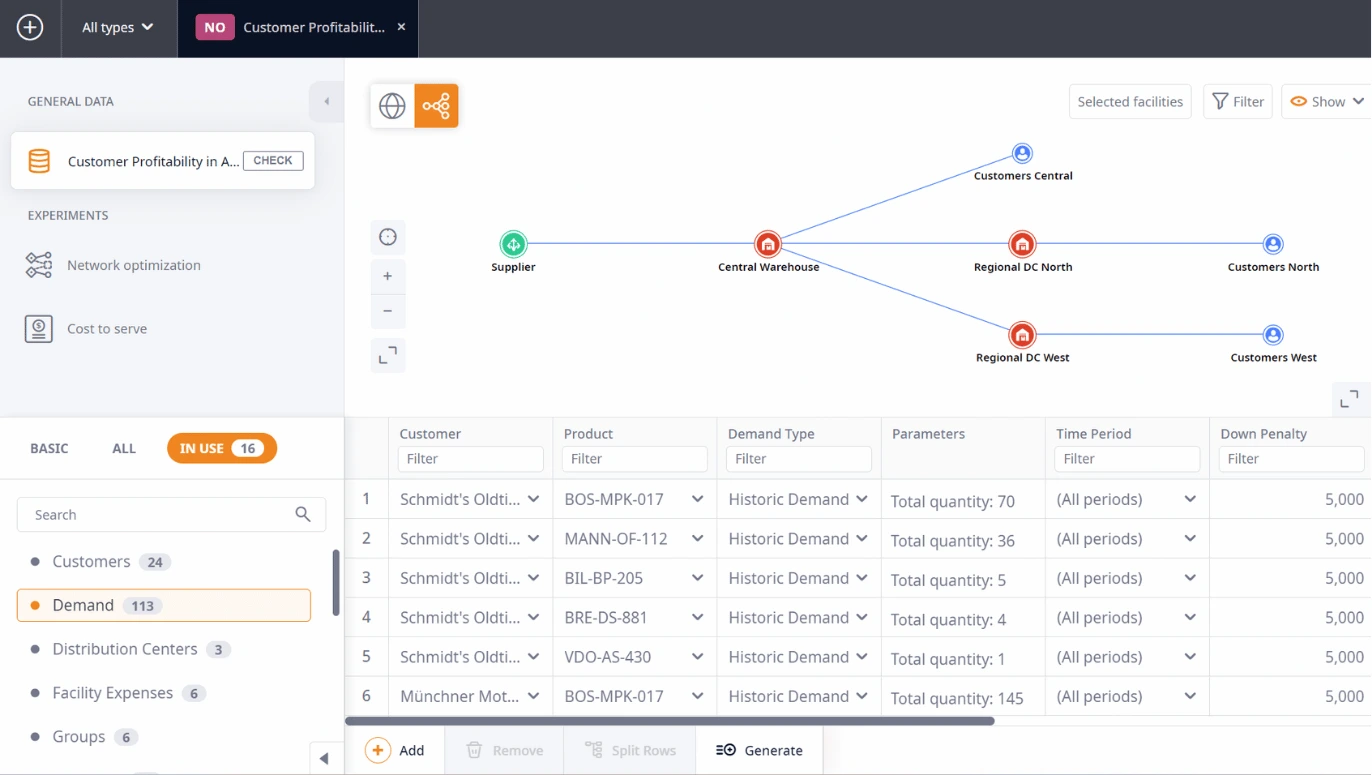Click the Down Penalty filter field
1372x775 pixels.
(1291, 459)
